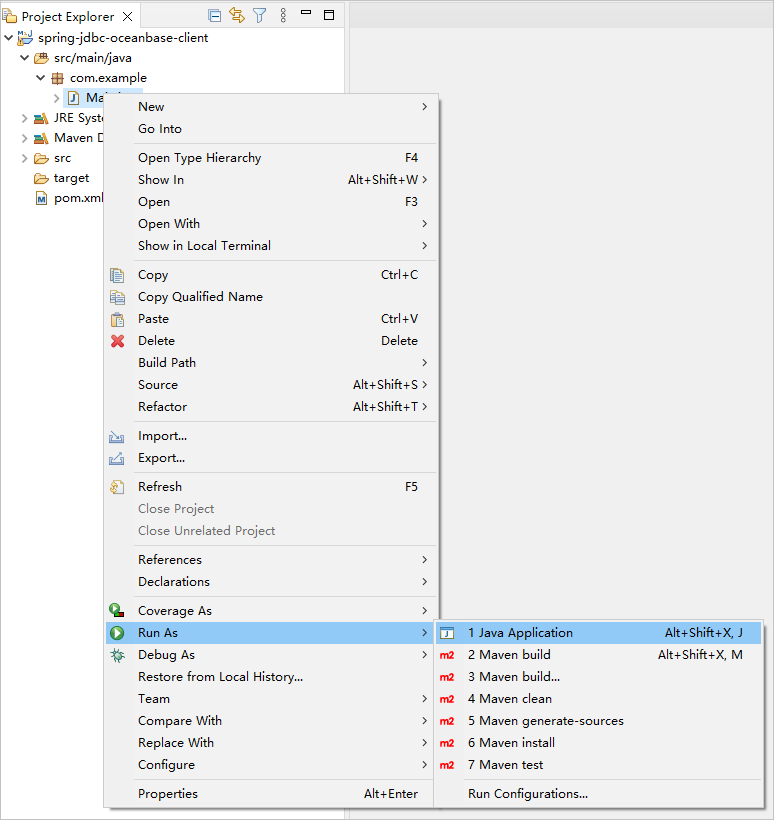Click the Coverage As icon
The image size is (774, 820).
pyautogui.click(x=118, y=611)
